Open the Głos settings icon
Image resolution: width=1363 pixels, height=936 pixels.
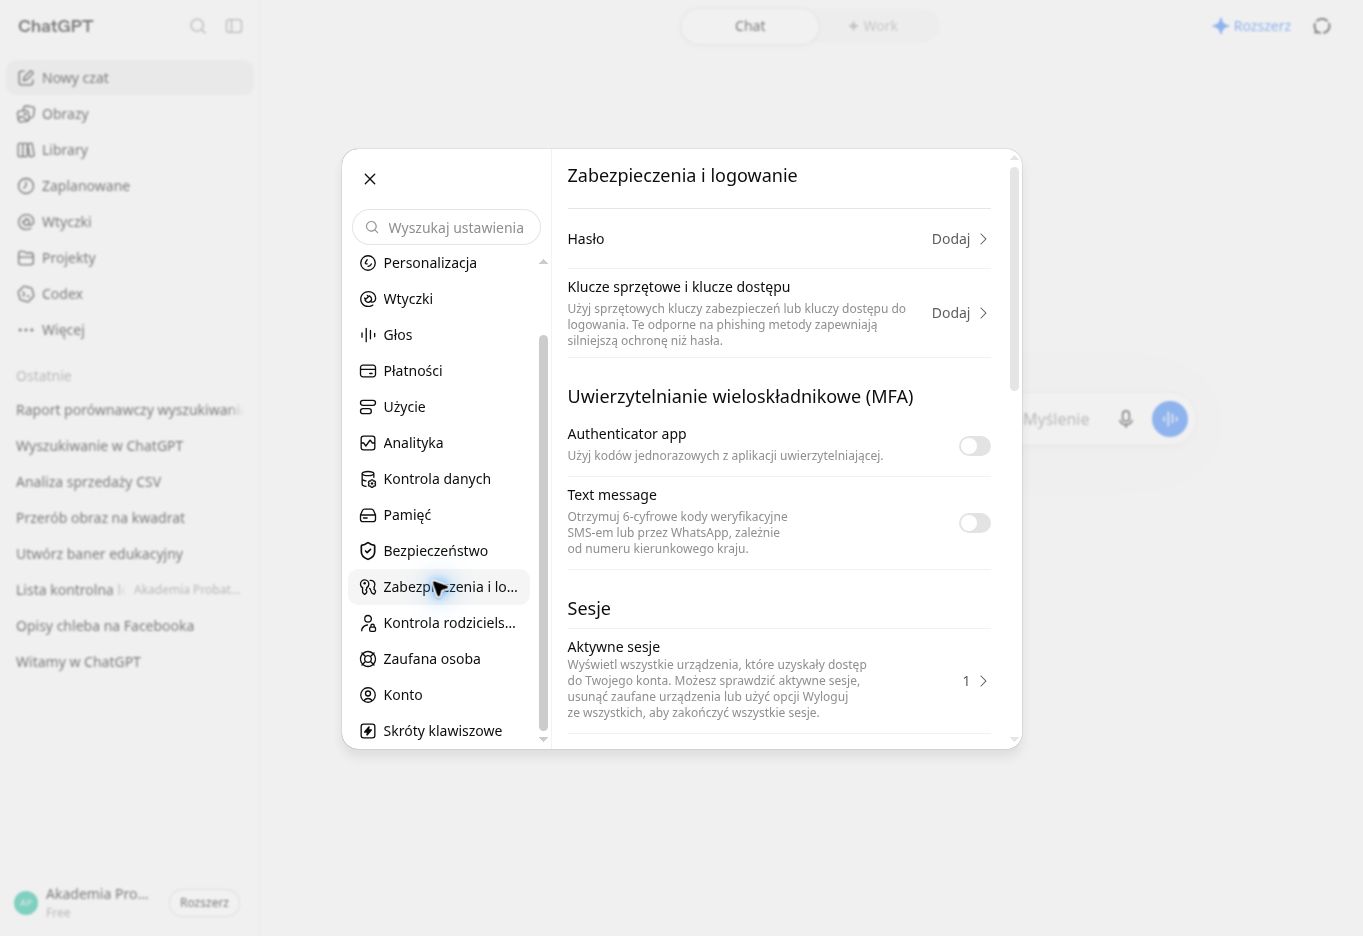368,335
